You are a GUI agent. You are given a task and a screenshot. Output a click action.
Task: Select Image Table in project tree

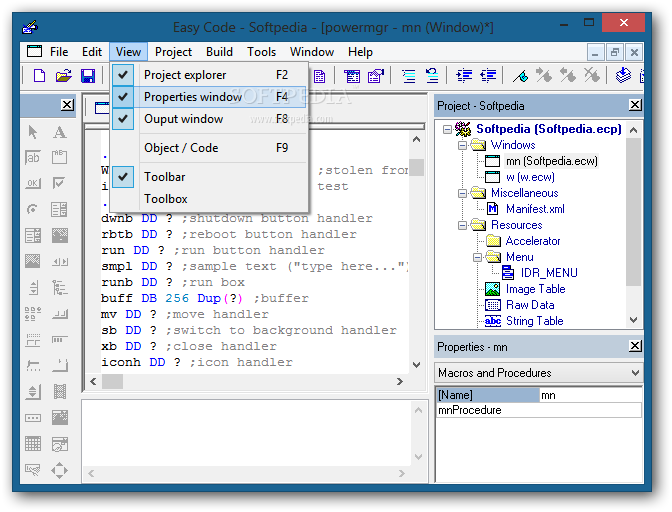(535, 289)
